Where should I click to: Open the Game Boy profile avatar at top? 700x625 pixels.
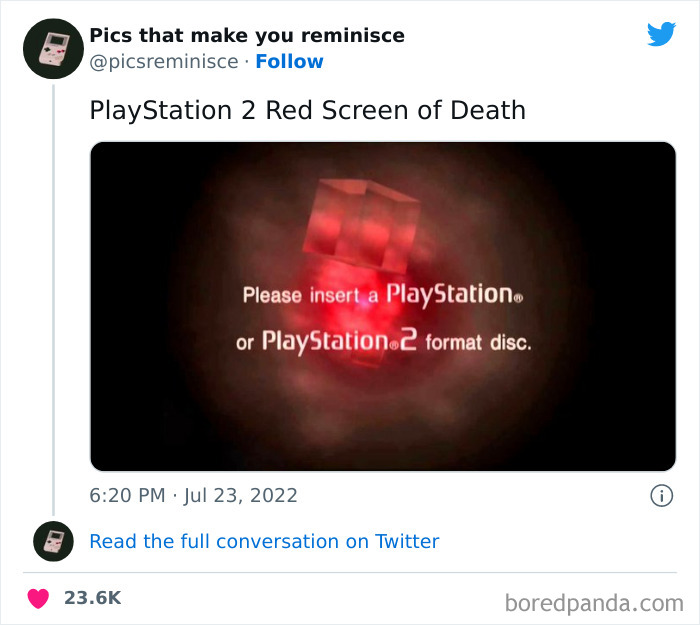coord(52,48)
